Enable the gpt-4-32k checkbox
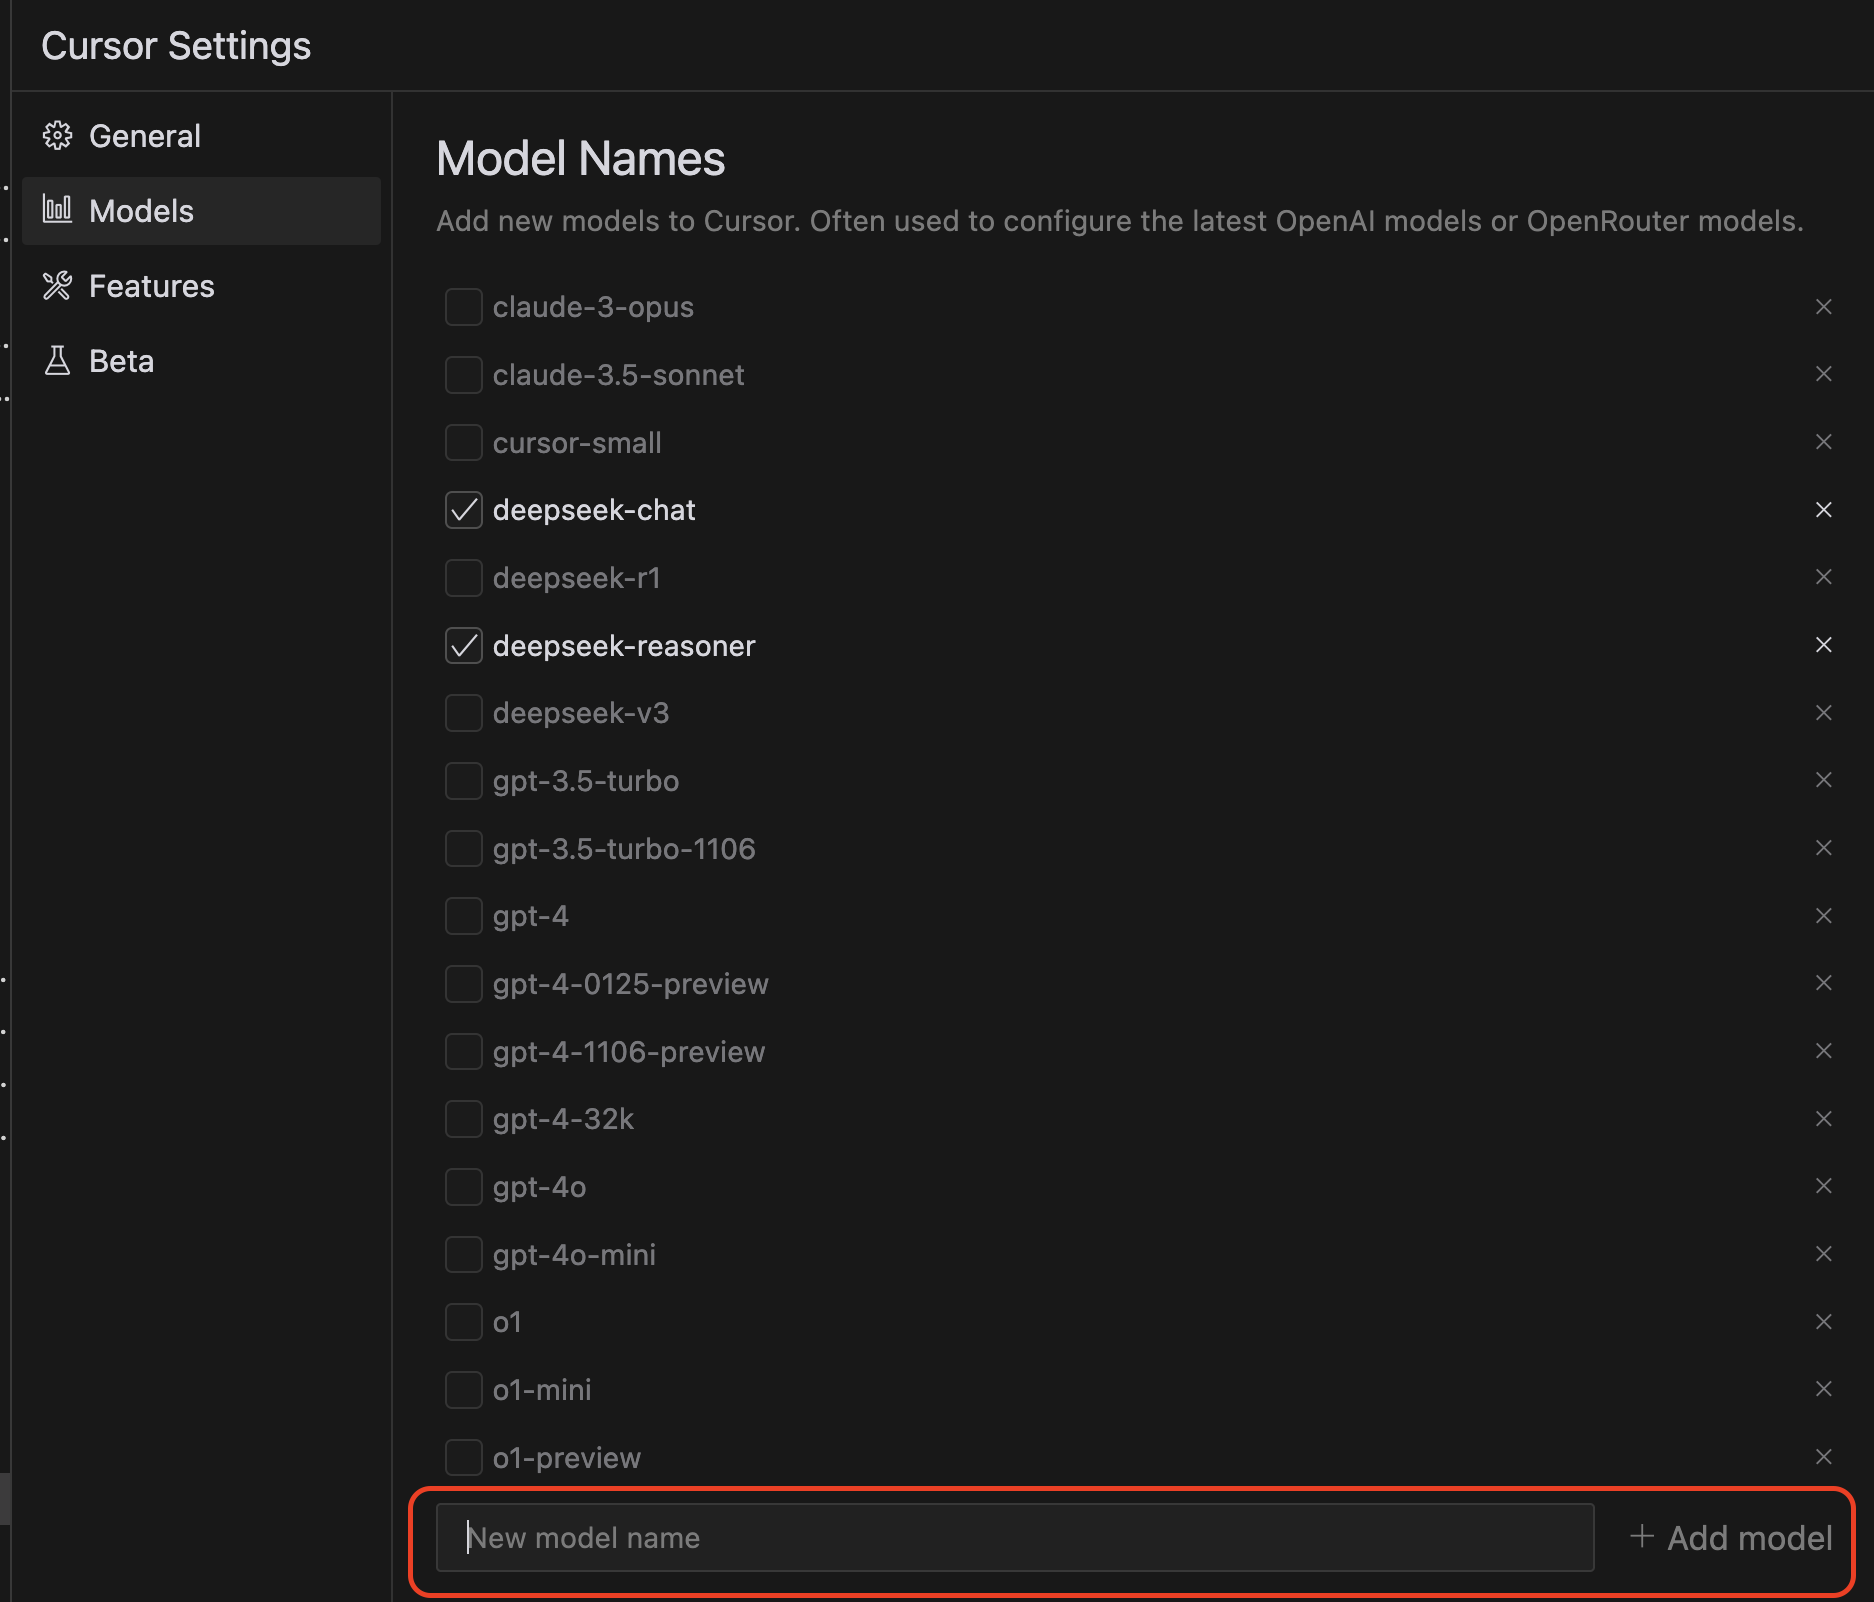This screenshot has height=1602, width=1874. pos(464,1119)
